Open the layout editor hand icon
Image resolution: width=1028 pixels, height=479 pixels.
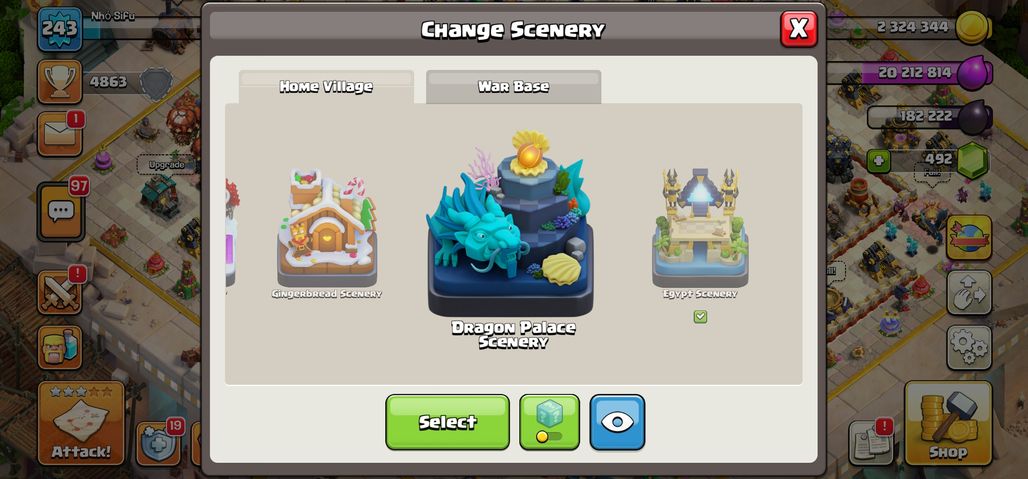[969, 292]
